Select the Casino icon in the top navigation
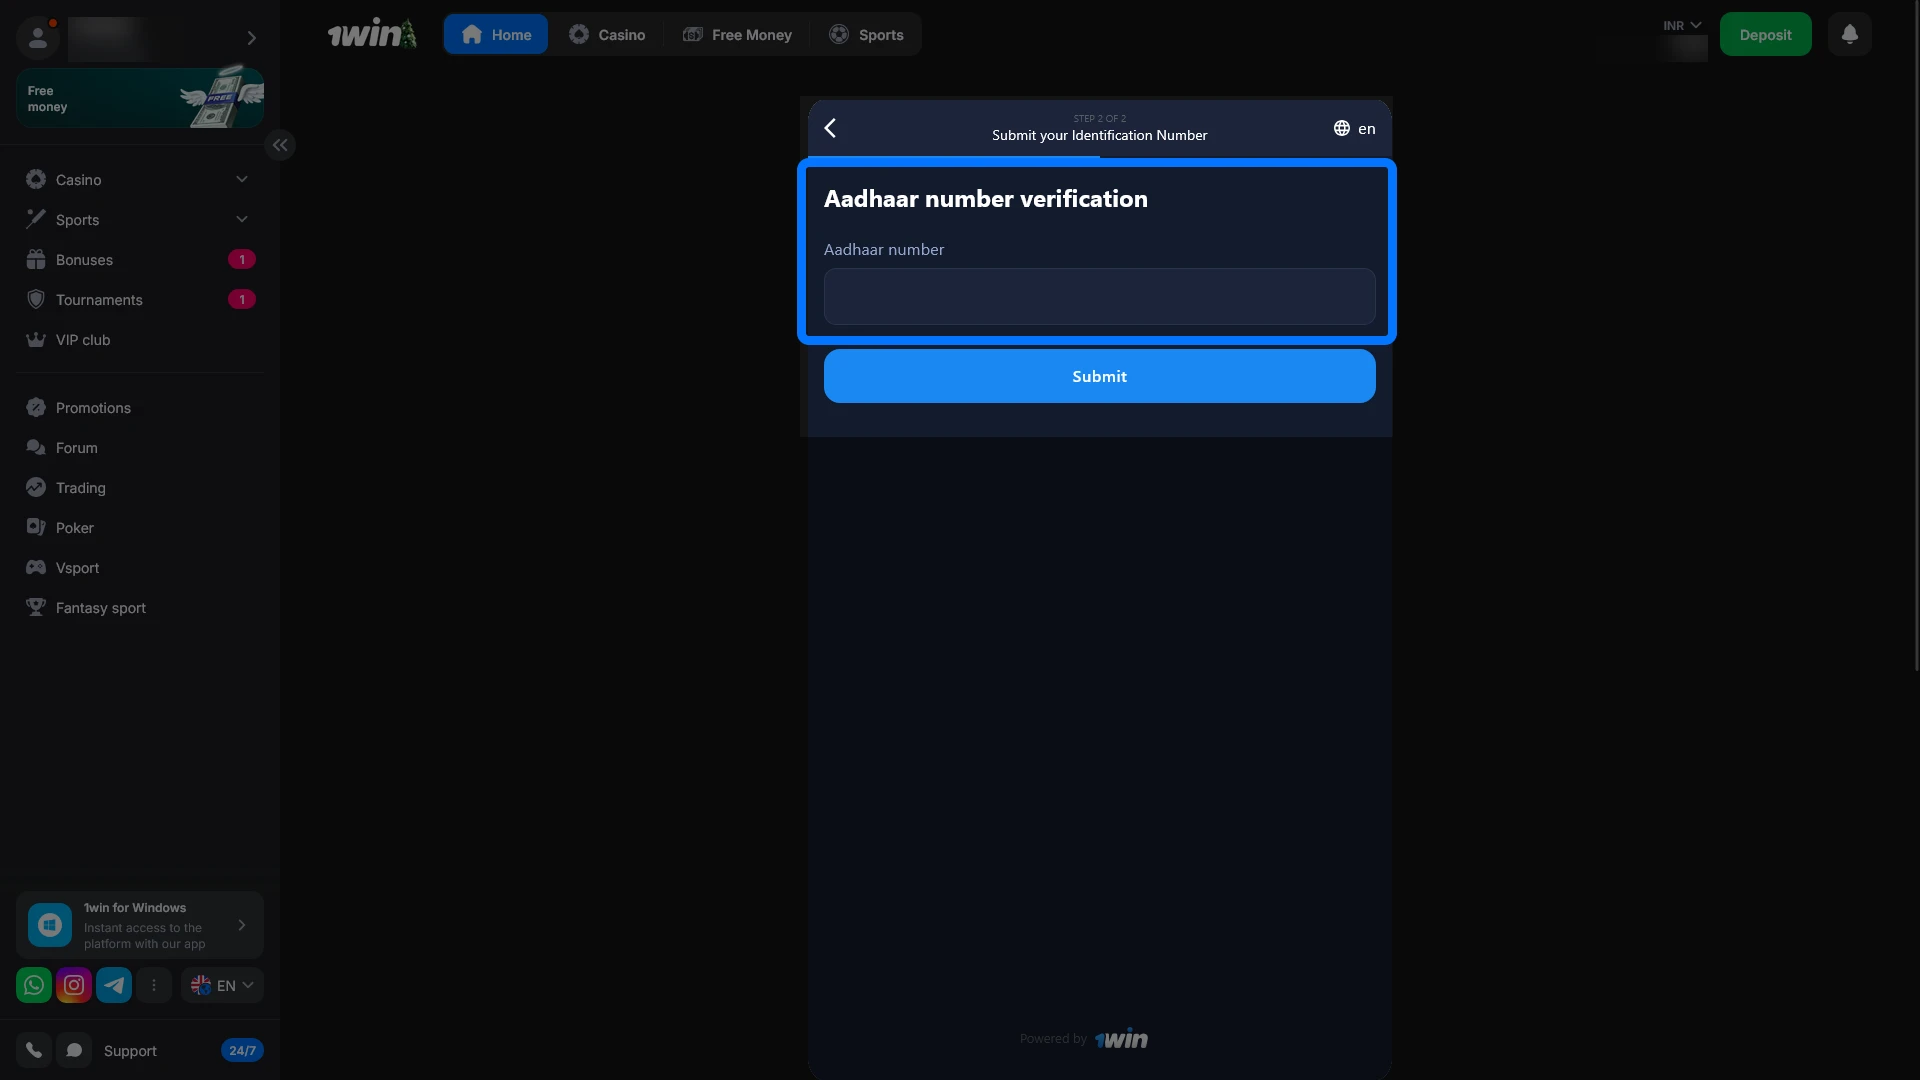This screenshot has width=1920, height=1080. click(580, 33)
